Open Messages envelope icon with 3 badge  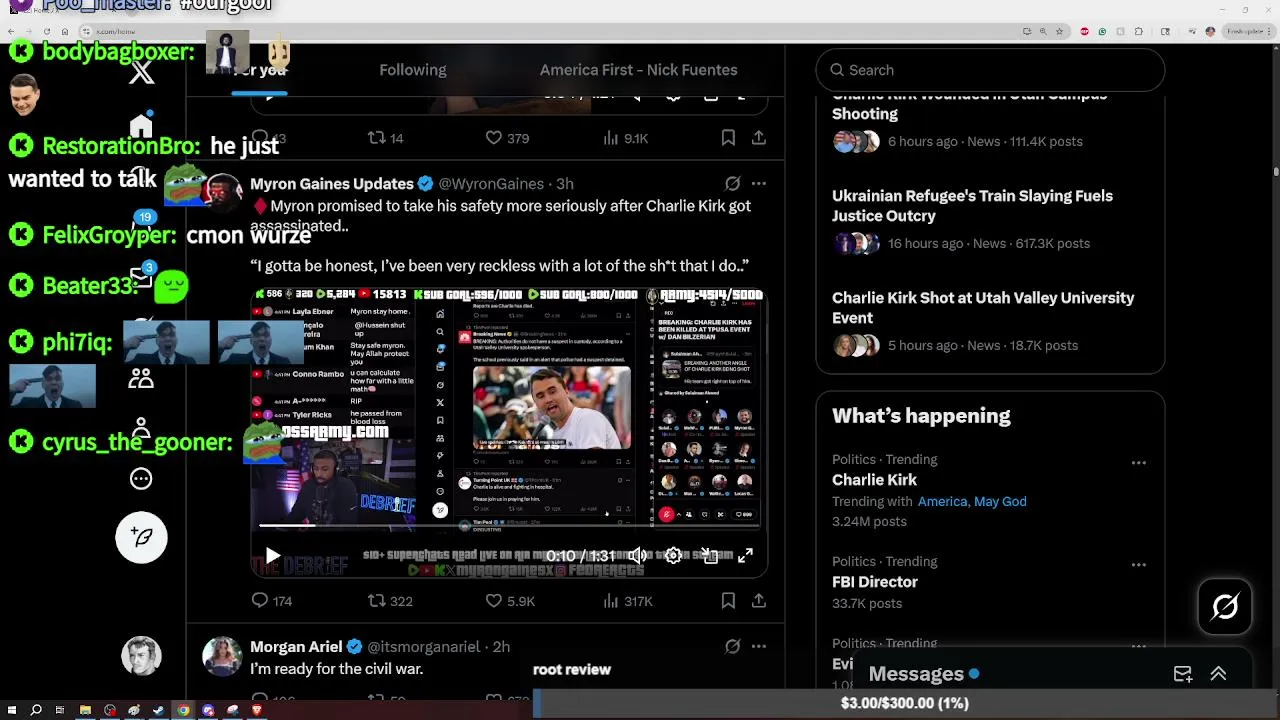pos(141,278)
